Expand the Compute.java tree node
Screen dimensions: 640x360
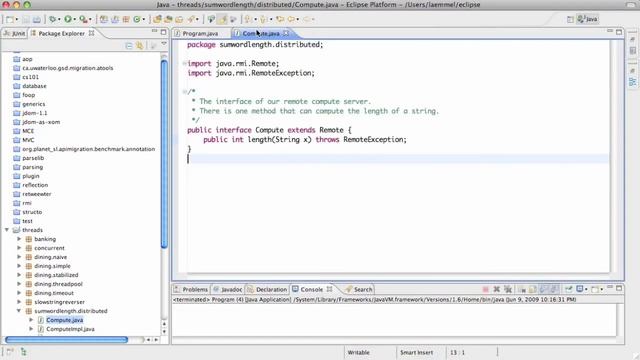[x=31, y=320]
